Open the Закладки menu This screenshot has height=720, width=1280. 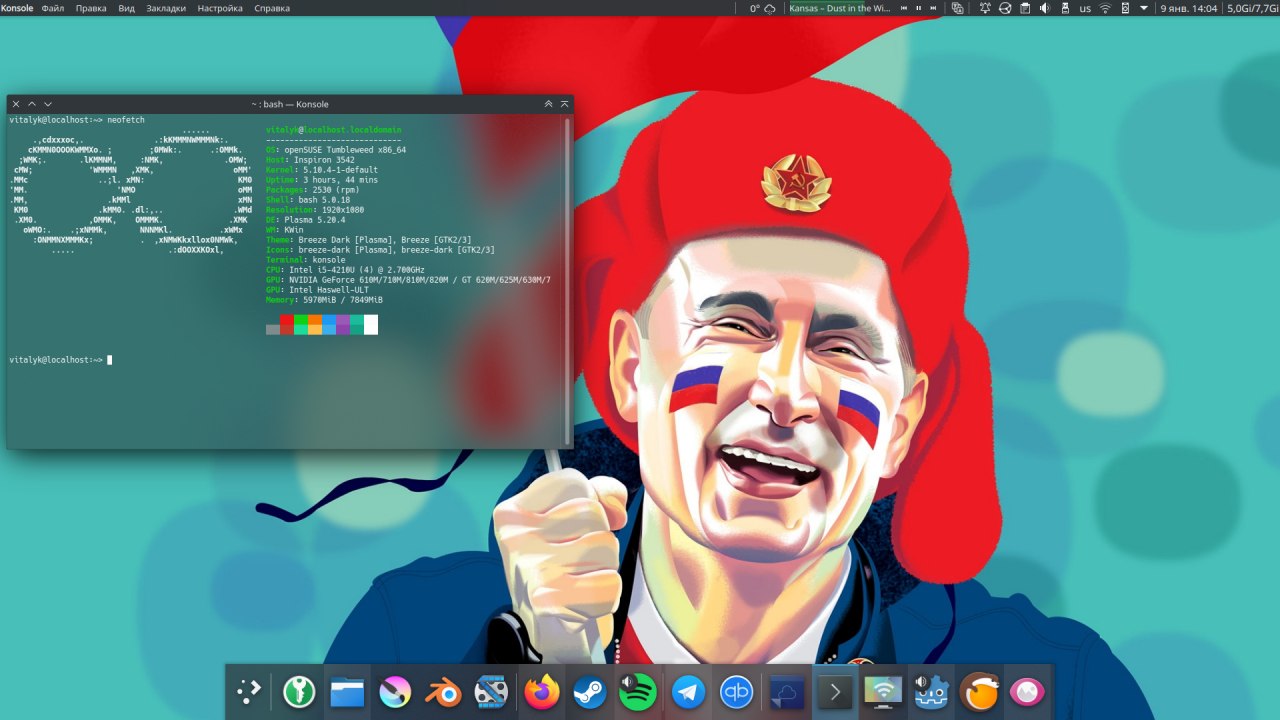coord(166,8)
